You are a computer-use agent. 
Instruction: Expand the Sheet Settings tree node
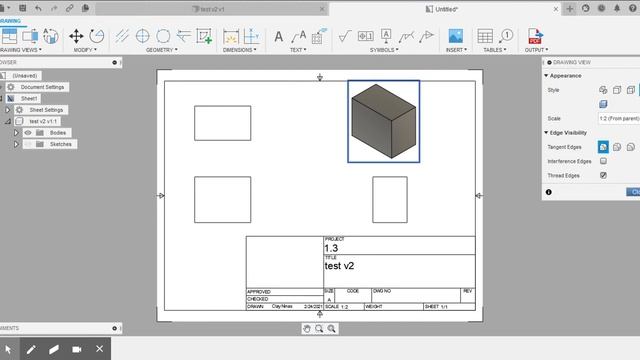7,110
